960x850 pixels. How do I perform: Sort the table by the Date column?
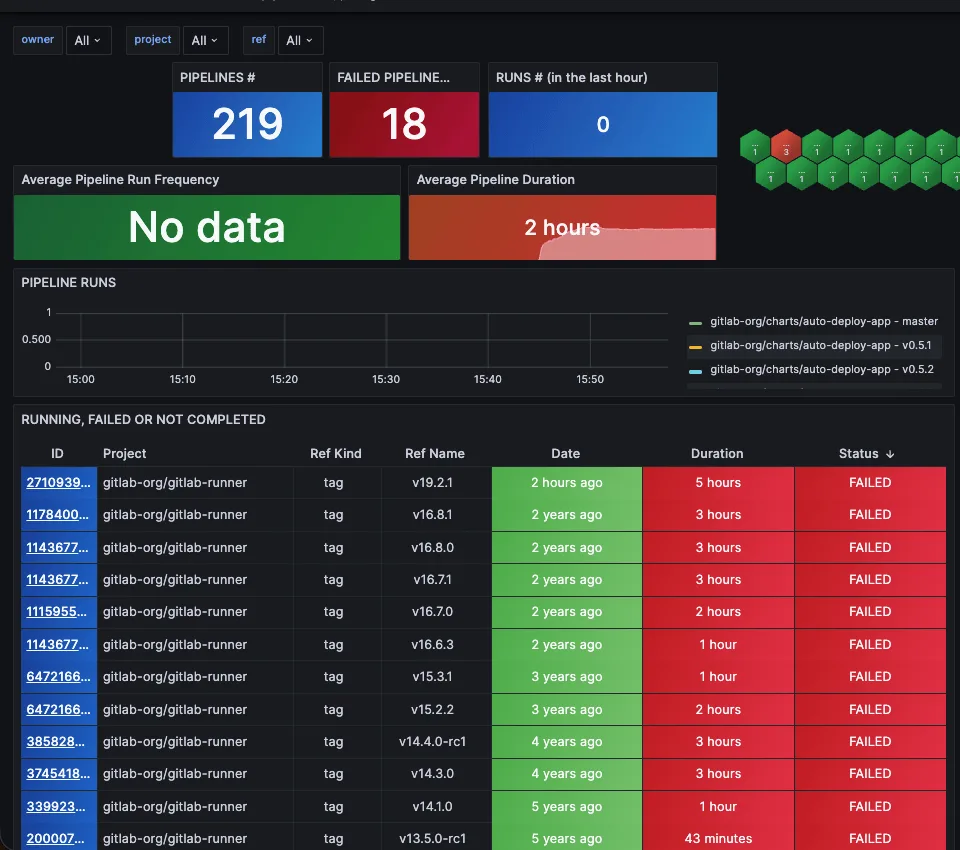click(x=565, y=454)
